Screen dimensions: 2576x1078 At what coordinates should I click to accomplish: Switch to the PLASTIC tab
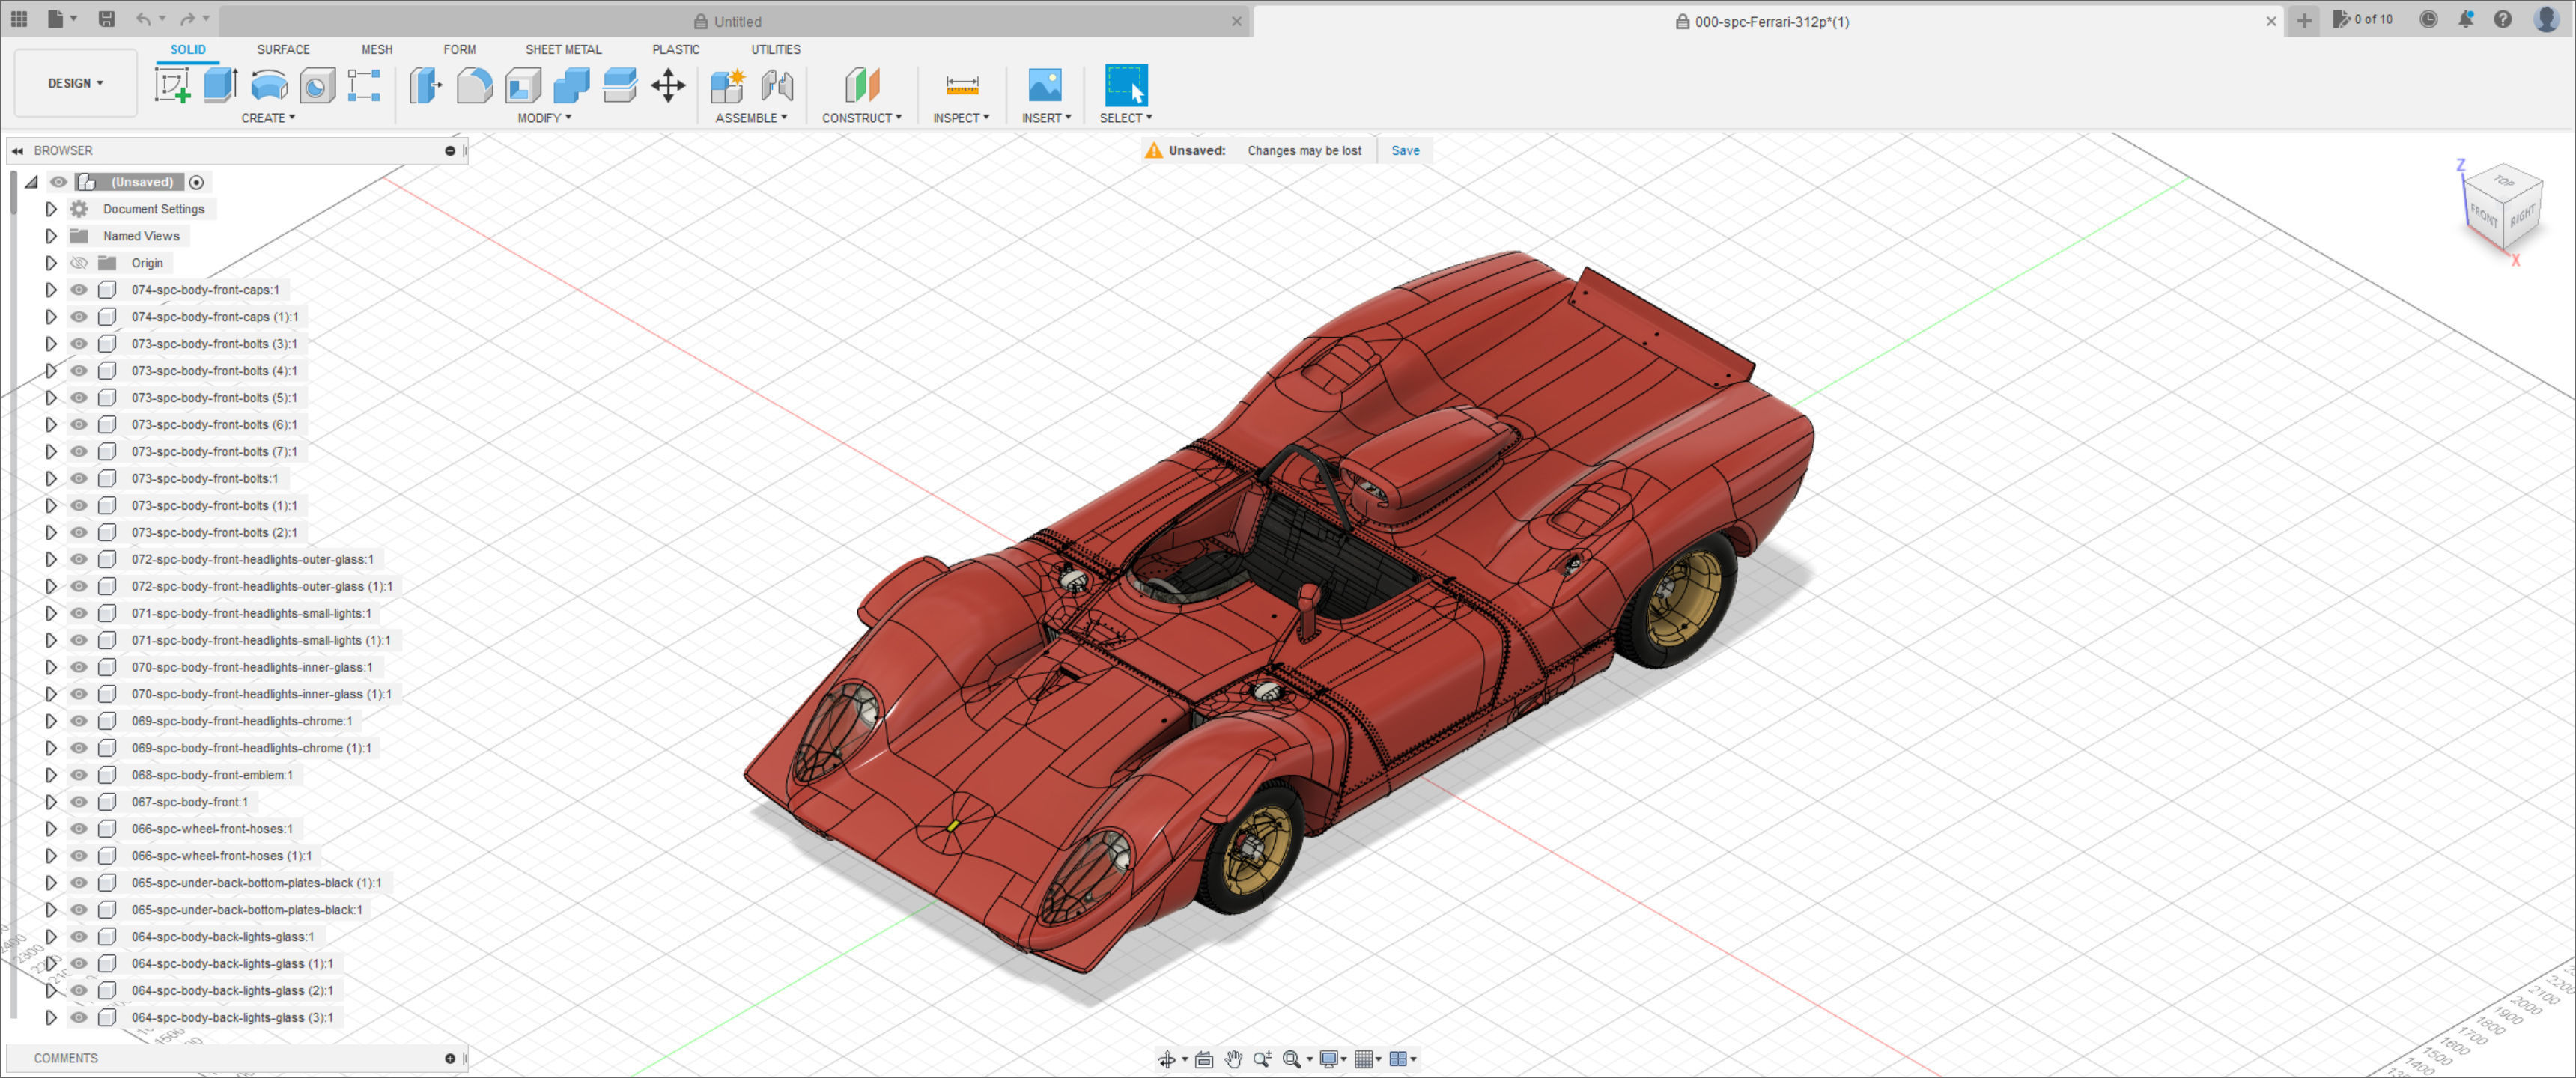(x=676, y=49)
